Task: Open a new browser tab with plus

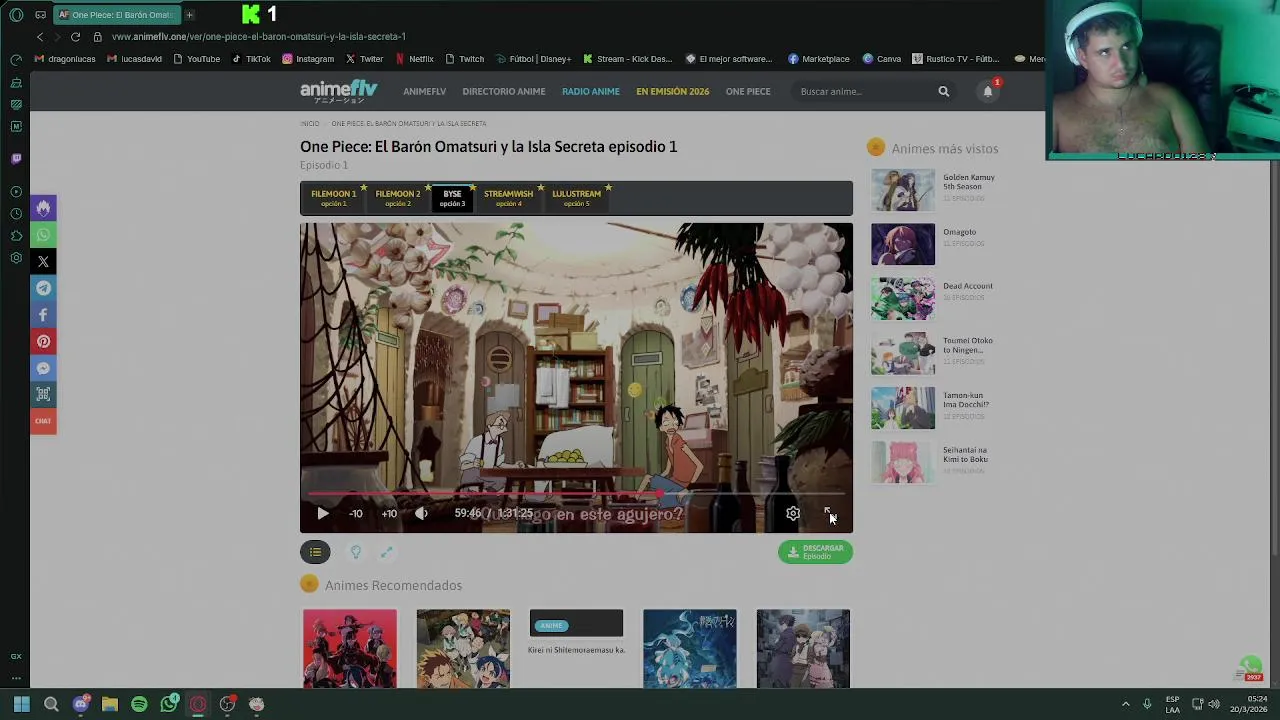Action: click(x=189, y=15)
